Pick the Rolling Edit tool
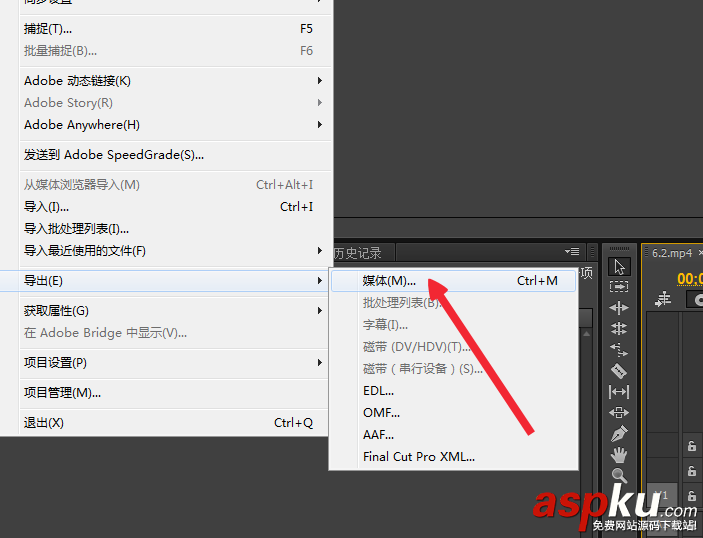Viewport: 703px width, 538px height. pos(619,329)
